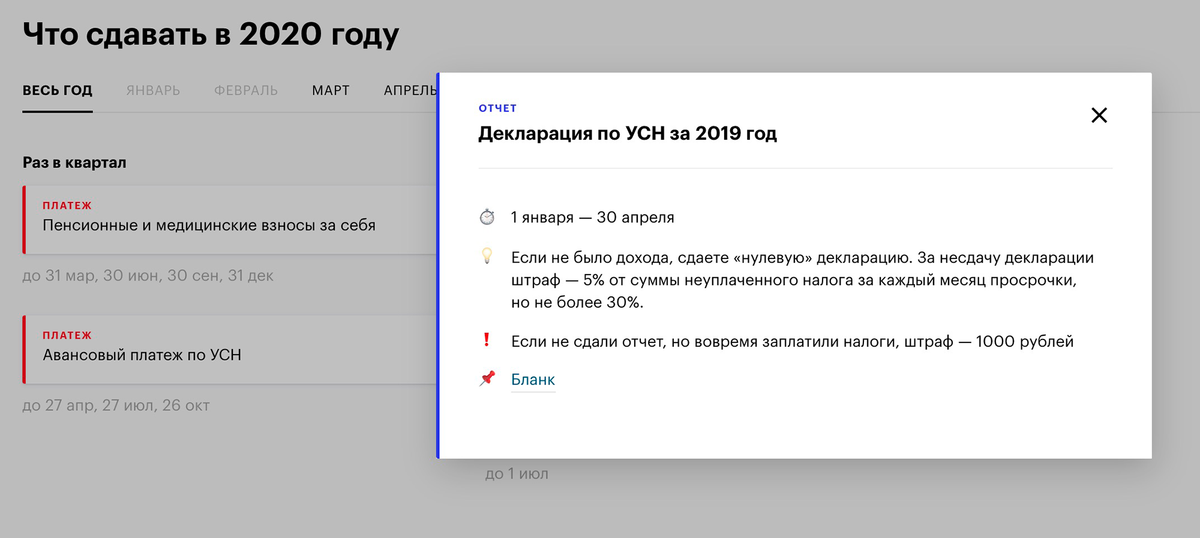This screenshot has width=1200, height=538.
Task: Click the ОТЧЕТ label in the popup
Action: 498,108
